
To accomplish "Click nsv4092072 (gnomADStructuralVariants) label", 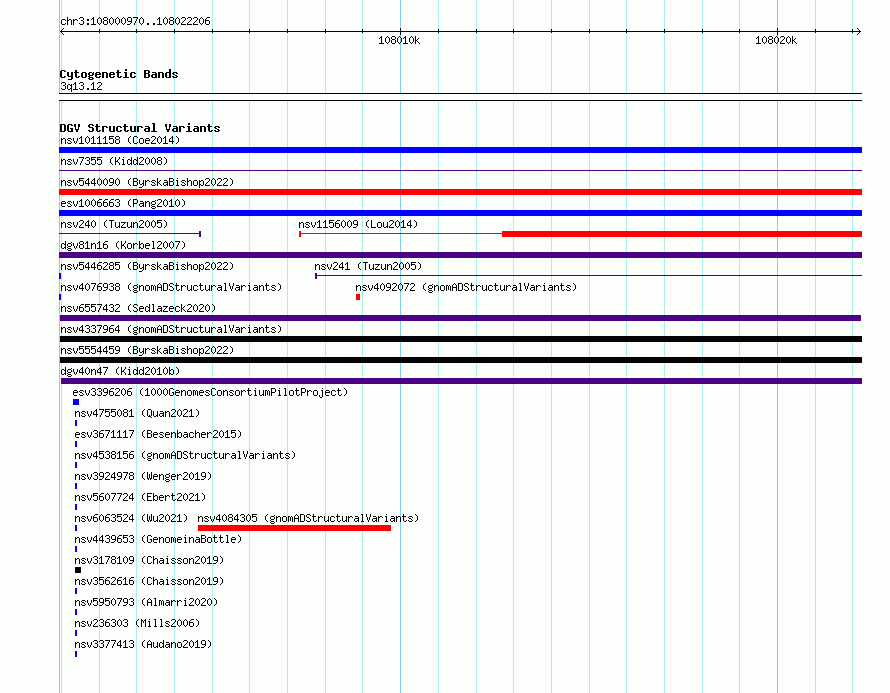I will pyautogui.click(x=466, y=287).
